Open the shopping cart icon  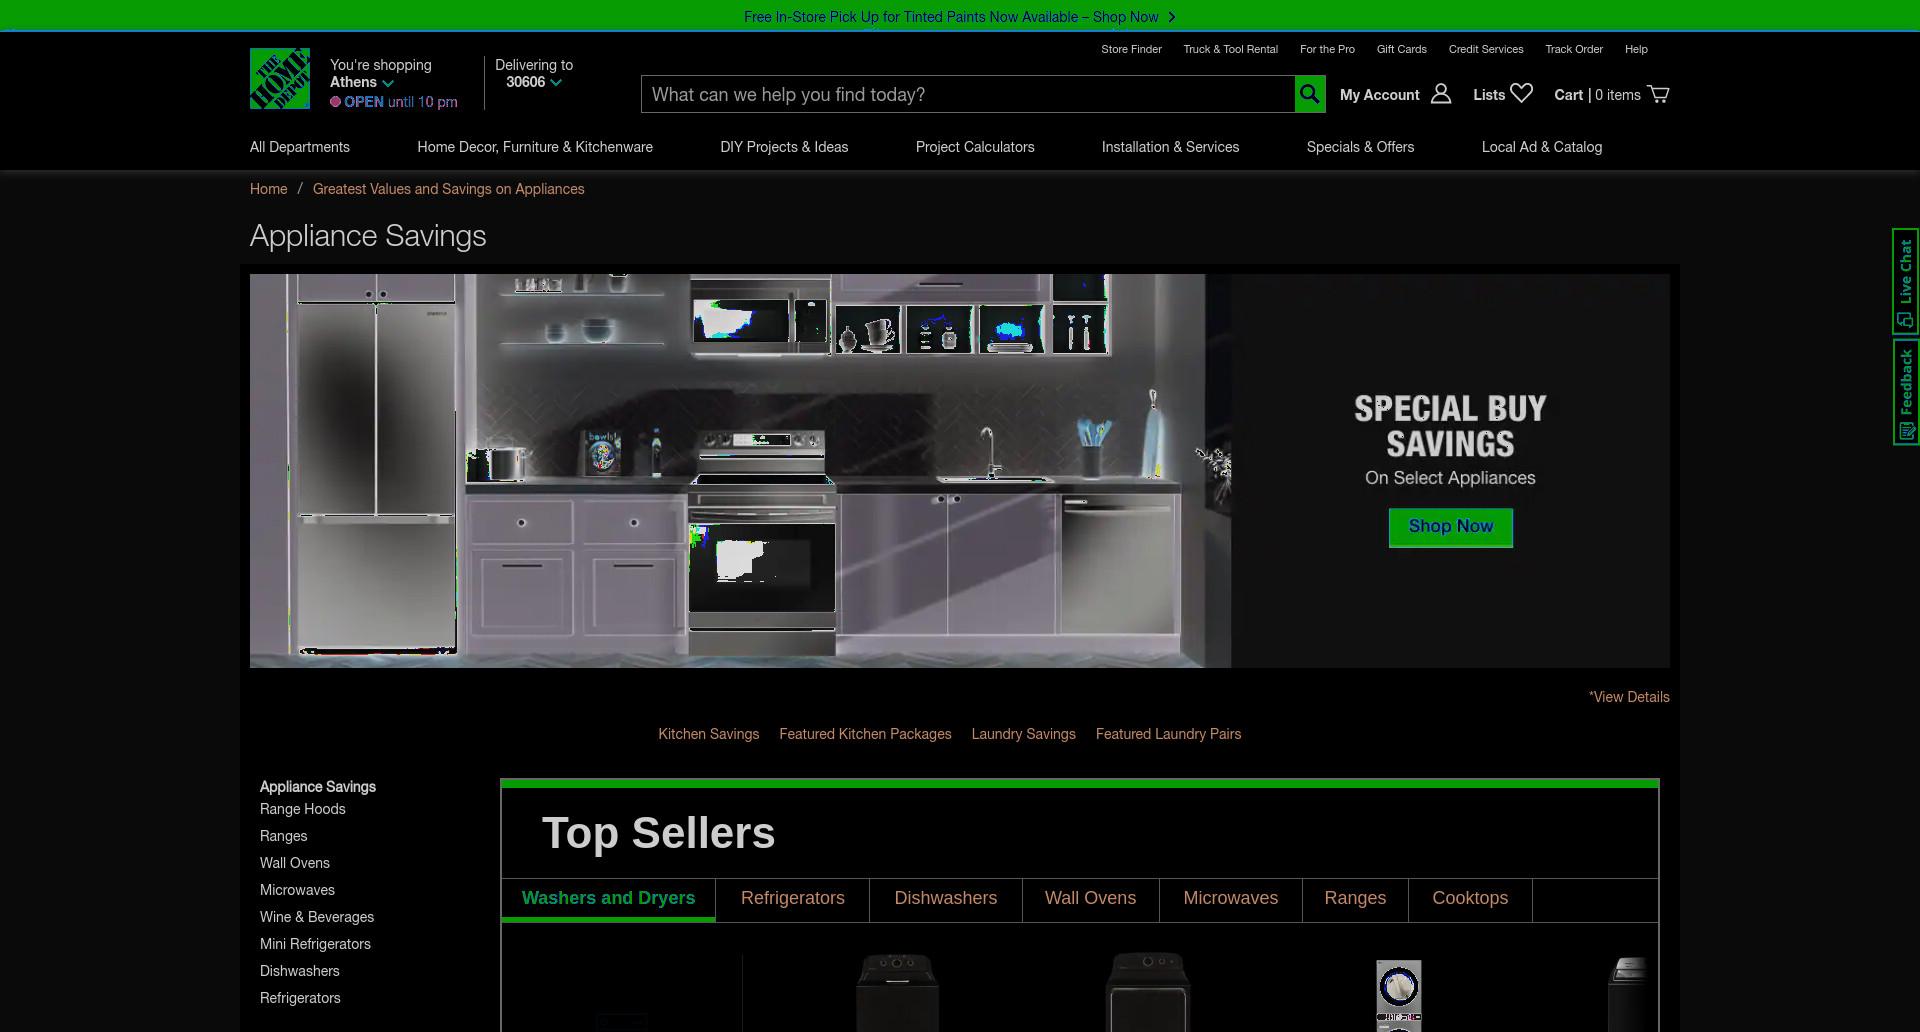(1659, 94)
